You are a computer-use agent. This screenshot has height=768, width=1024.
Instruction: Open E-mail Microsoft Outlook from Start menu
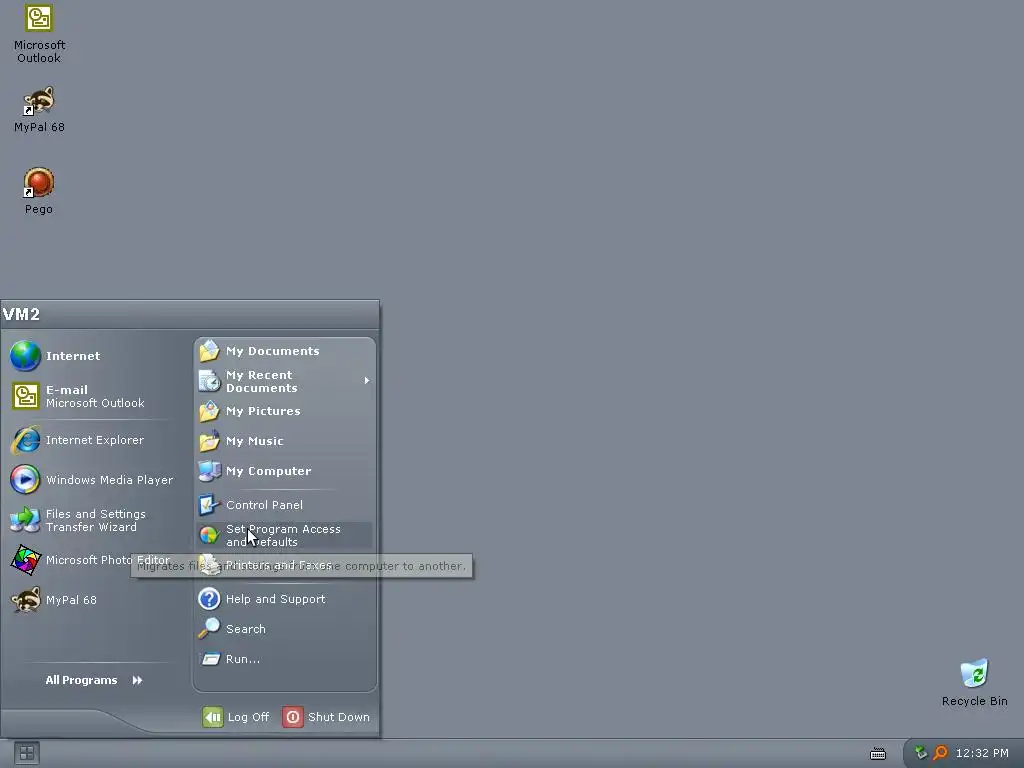(x=91, y=396)
